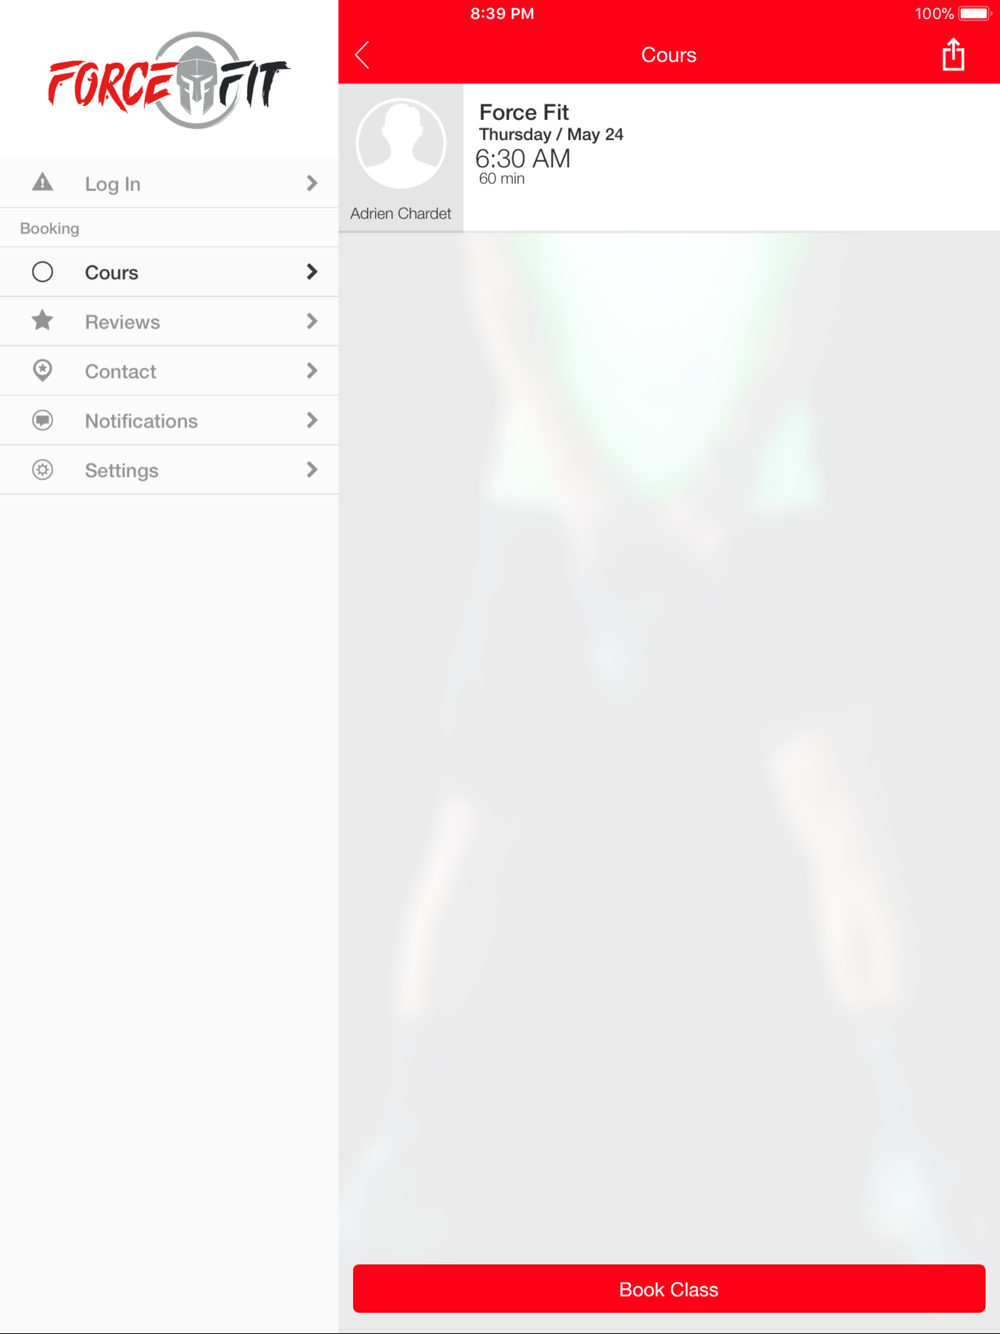Click the speech bubble icon beside Notifications
Image resolution: width=1000 pixels, height=1334 pixels.
[42, 420]
